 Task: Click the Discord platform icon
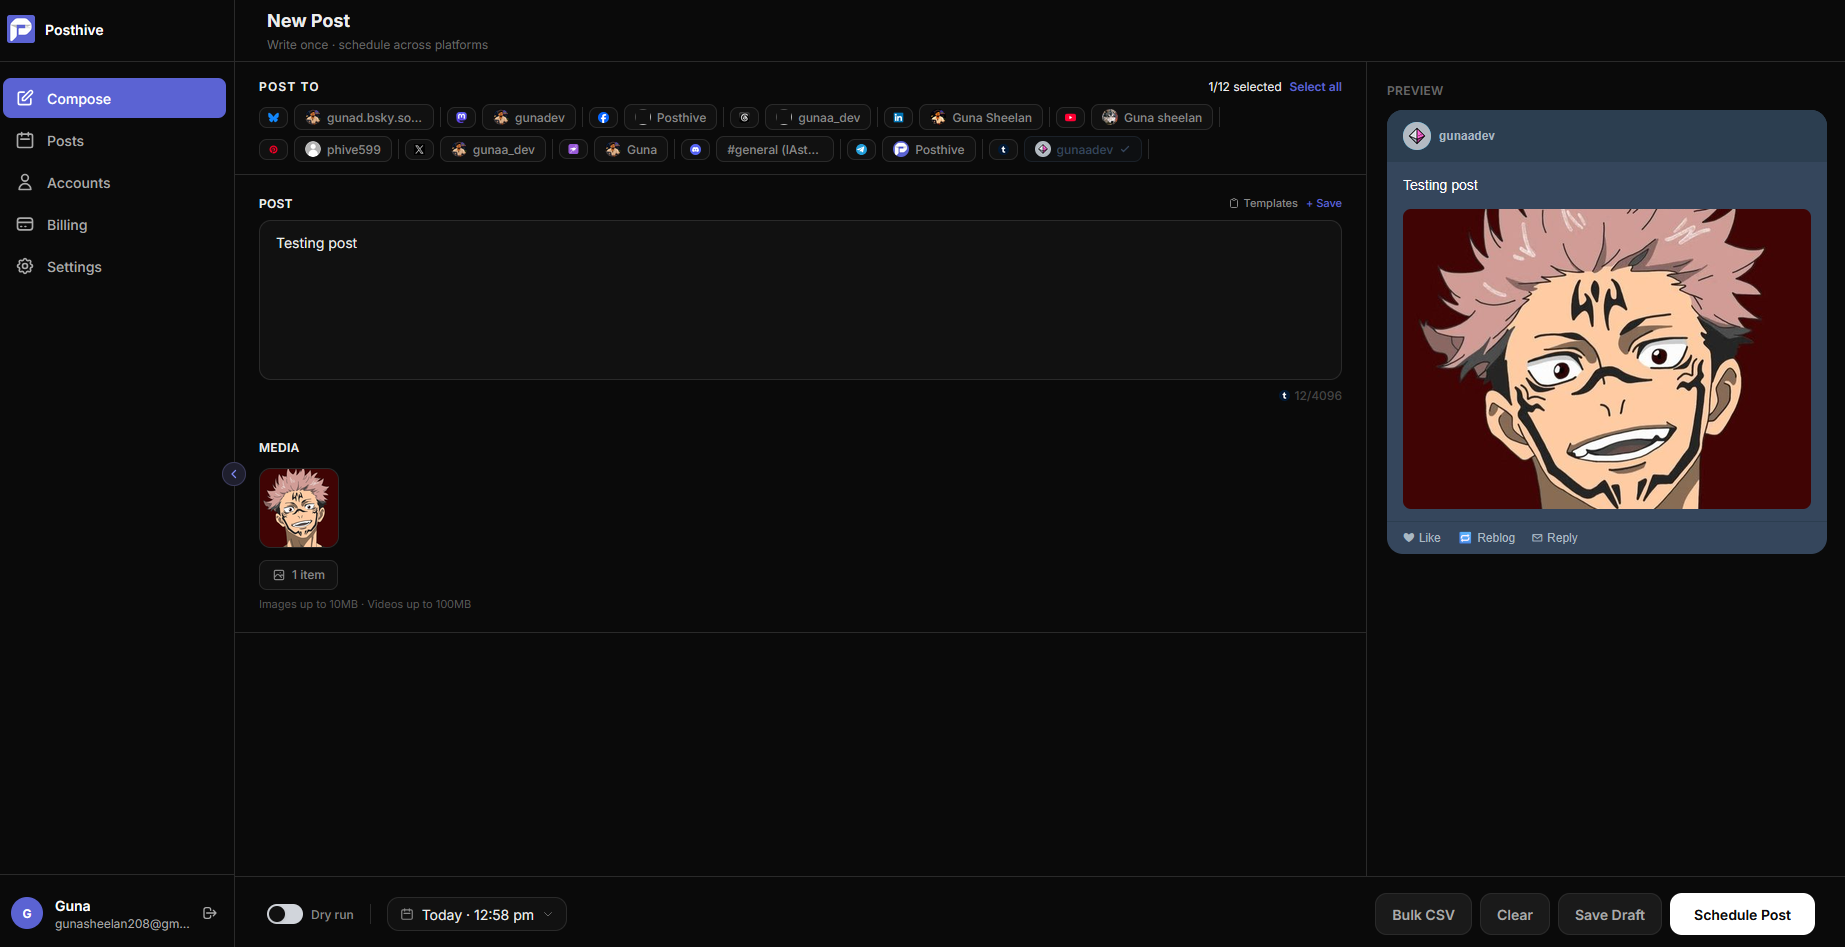pos(695,150)
